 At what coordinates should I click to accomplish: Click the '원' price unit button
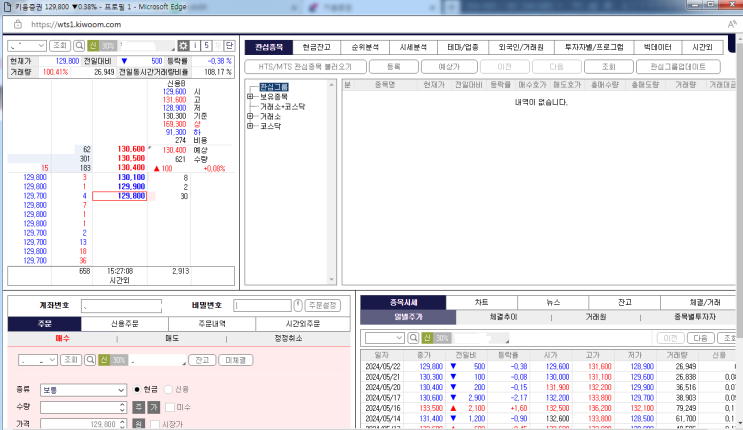pyautogui.click(x=138, y=424)
